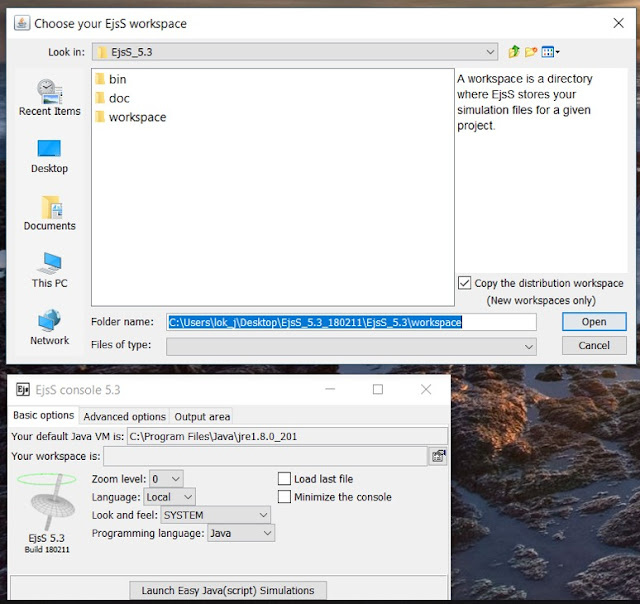Enable Load last file checkbox
Screen dimensions: 640x604
coord(284,479)
